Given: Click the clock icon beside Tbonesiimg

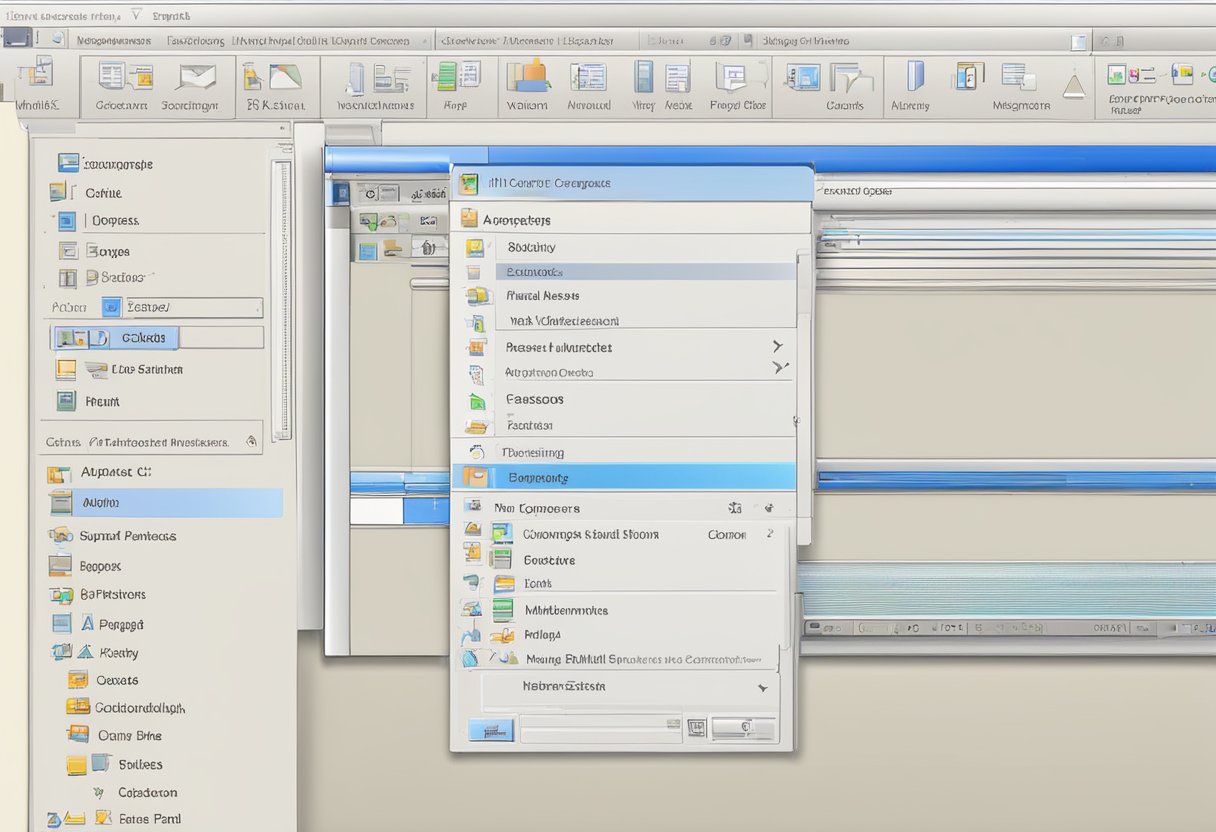Looking at the screenshot, I should pos(477,452).
